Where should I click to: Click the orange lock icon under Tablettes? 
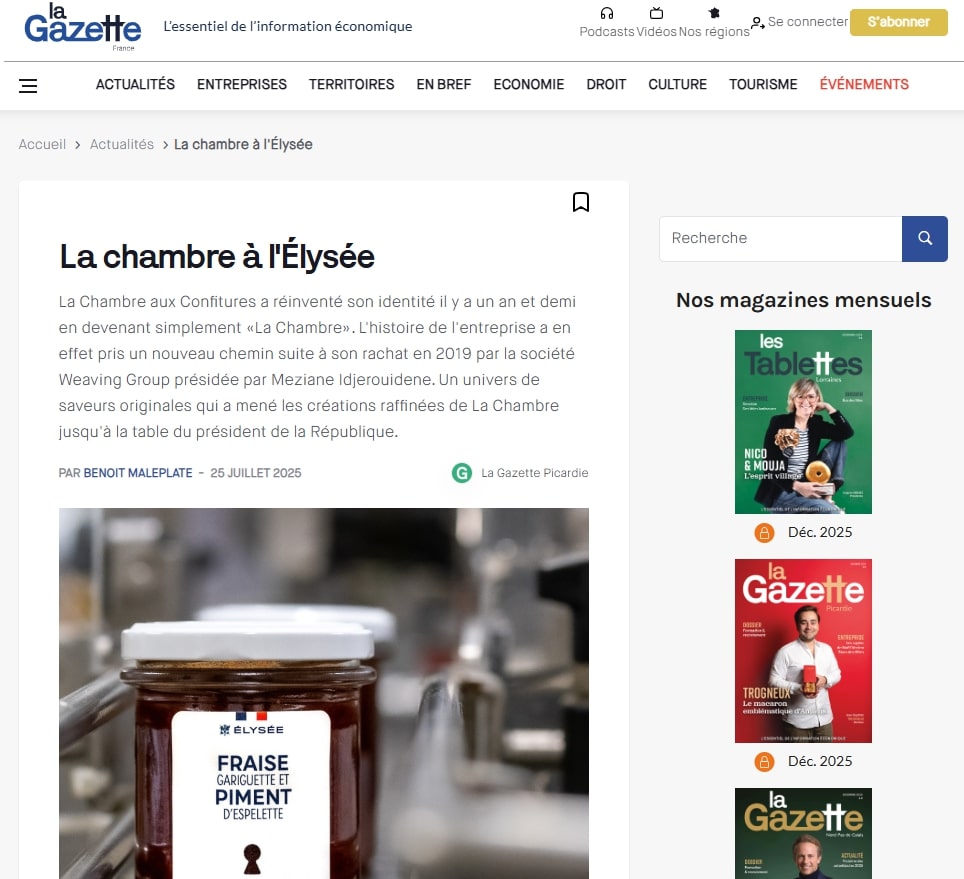coord(764,532)
